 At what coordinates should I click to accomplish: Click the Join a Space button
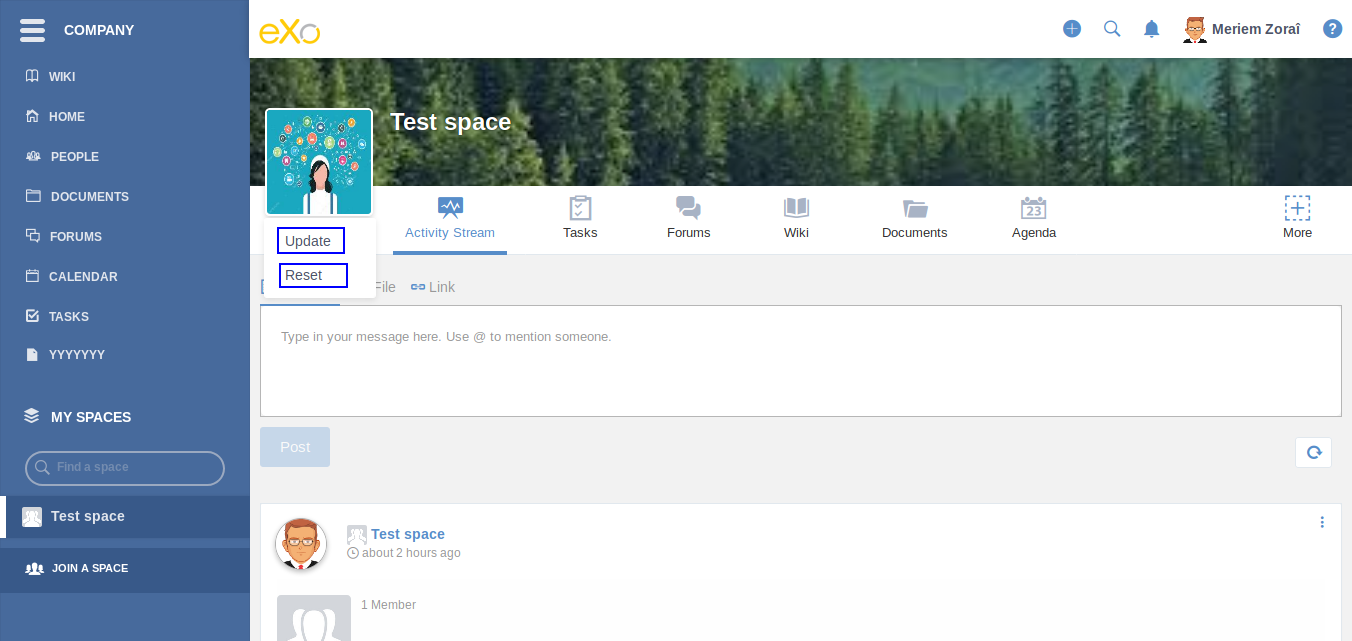coord(125,568)
